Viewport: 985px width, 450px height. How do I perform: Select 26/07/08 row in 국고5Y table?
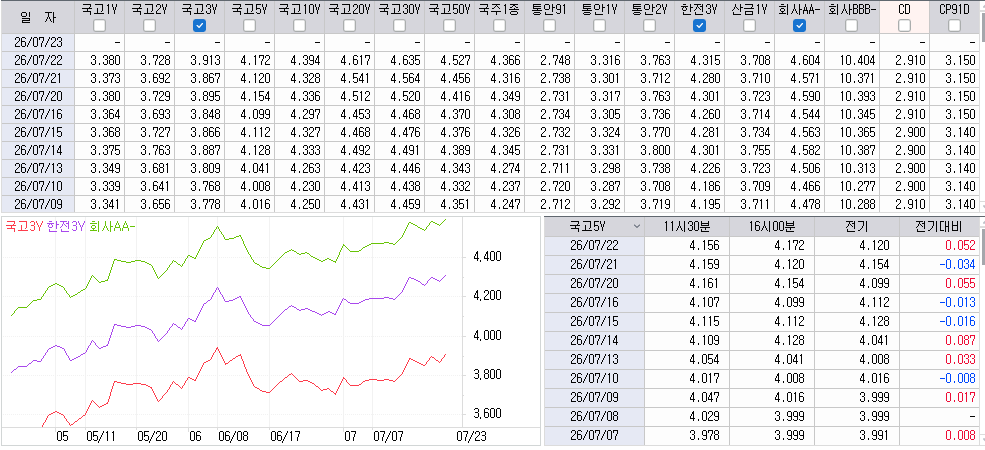pyautogui.click(x=761, y=416)
